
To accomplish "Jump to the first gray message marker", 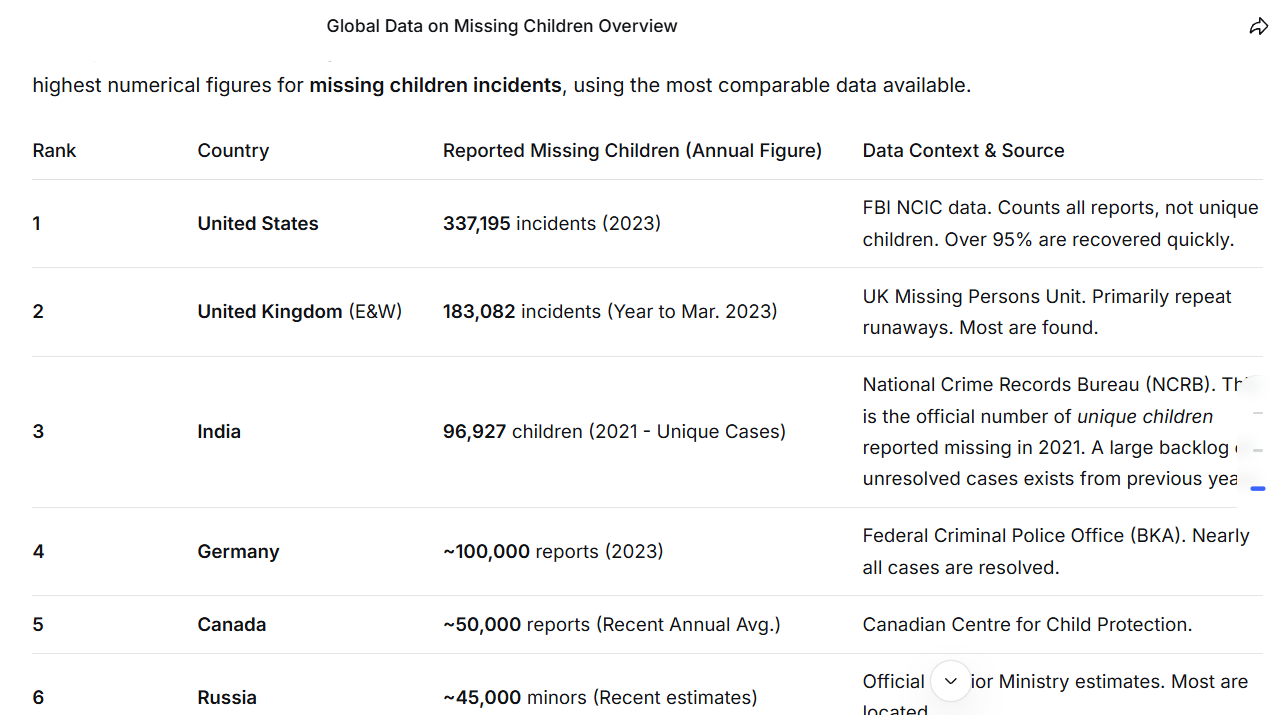I will tap(1258, 413).
